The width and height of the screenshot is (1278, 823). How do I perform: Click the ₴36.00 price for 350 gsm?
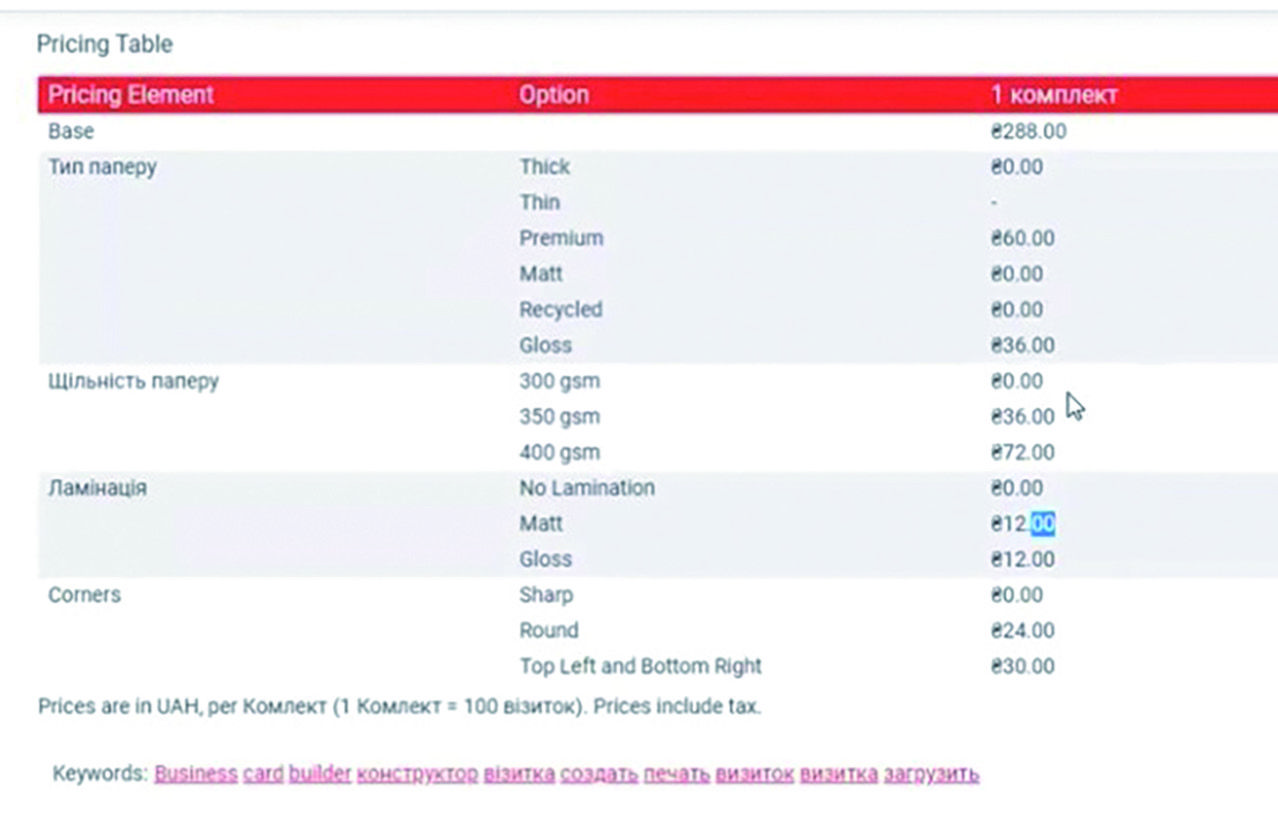(x=1022, y=416)
